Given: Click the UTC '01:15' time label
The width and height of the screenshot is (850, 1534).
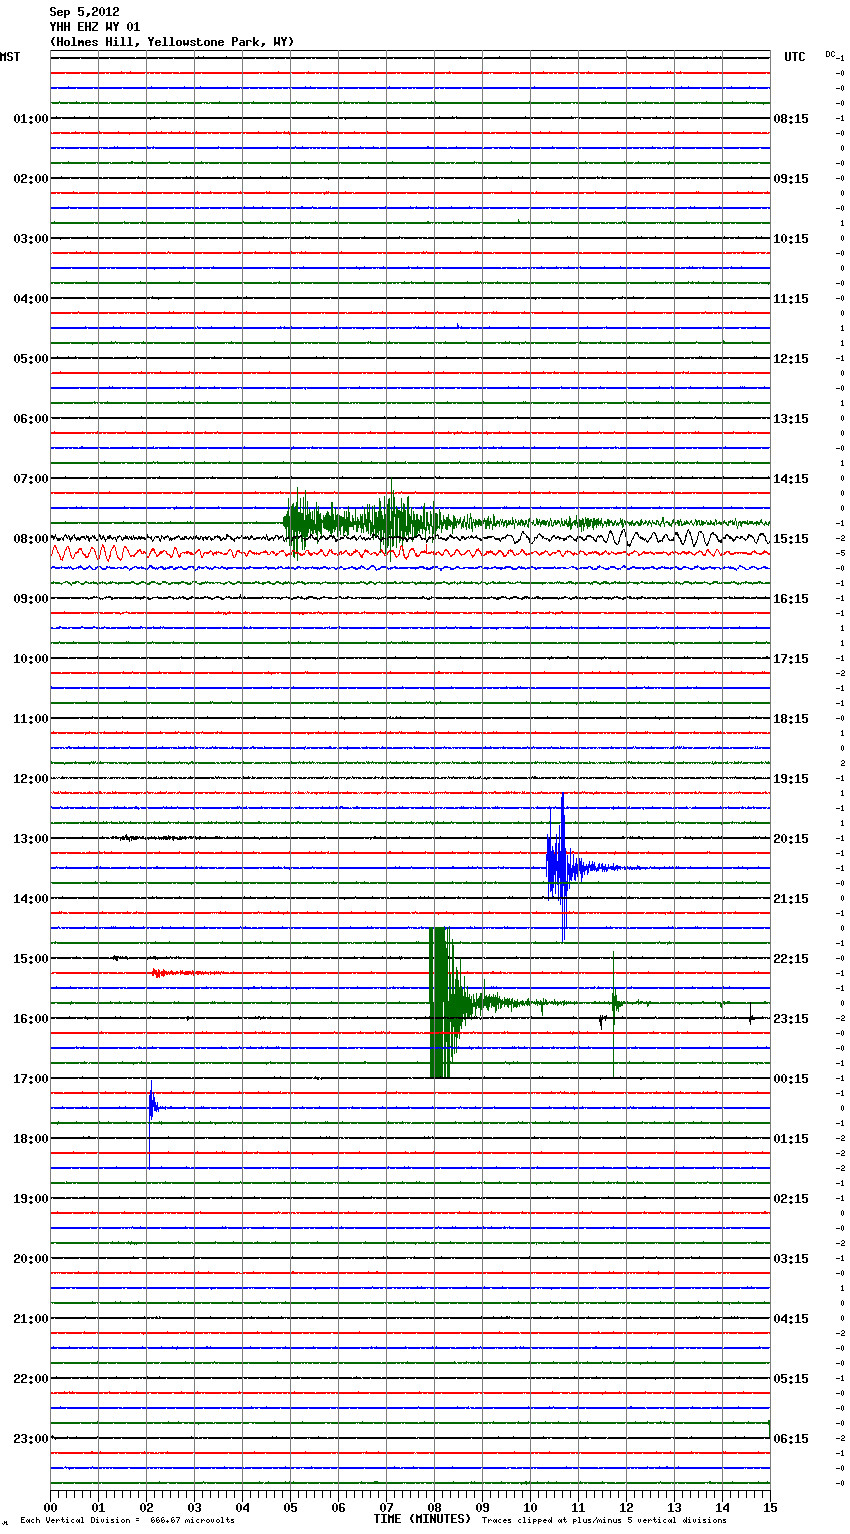Looking at the screenshot, I should [x=791, y=1139].
